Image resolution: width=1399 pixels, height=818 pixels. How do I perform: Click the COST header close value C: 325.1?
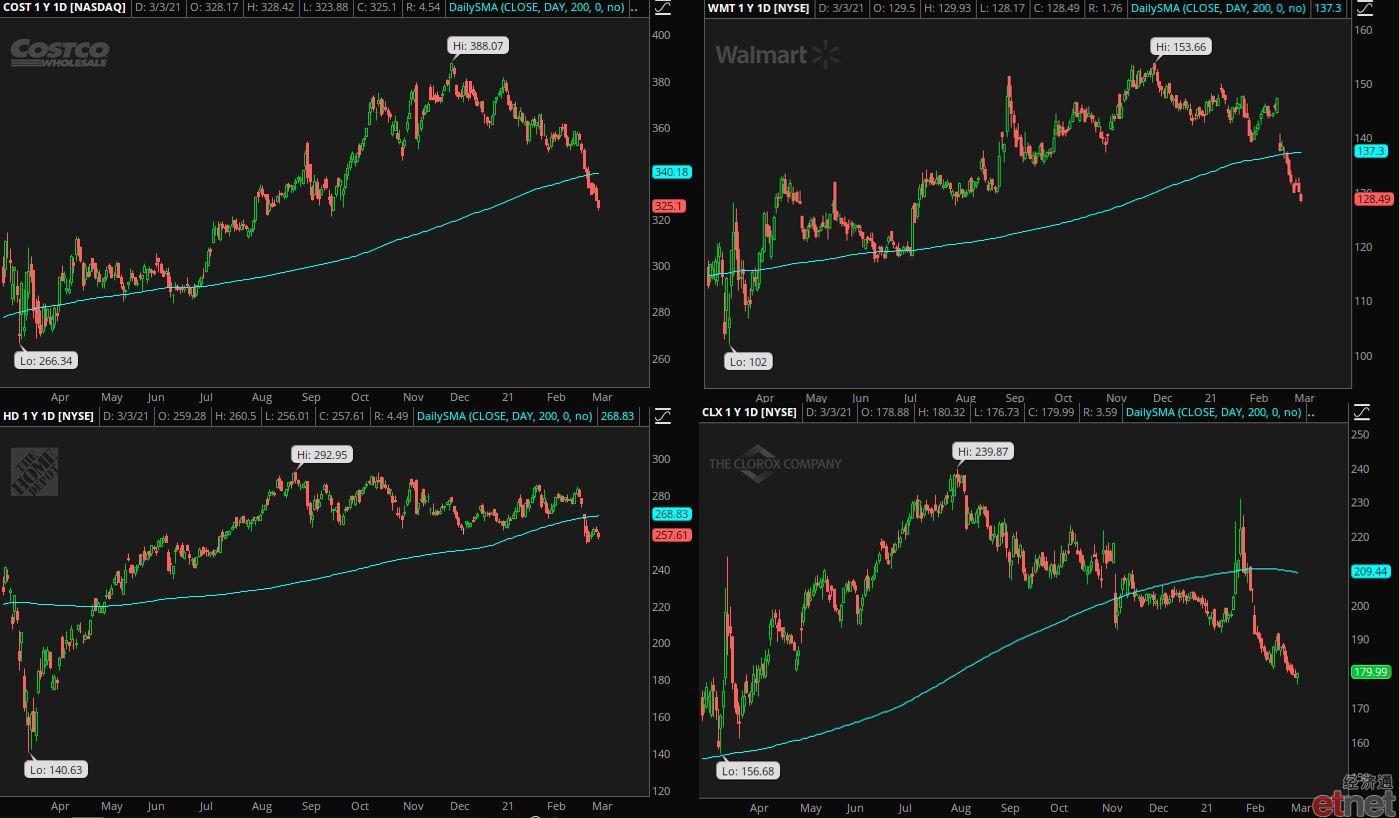click(x=376, y=8)
